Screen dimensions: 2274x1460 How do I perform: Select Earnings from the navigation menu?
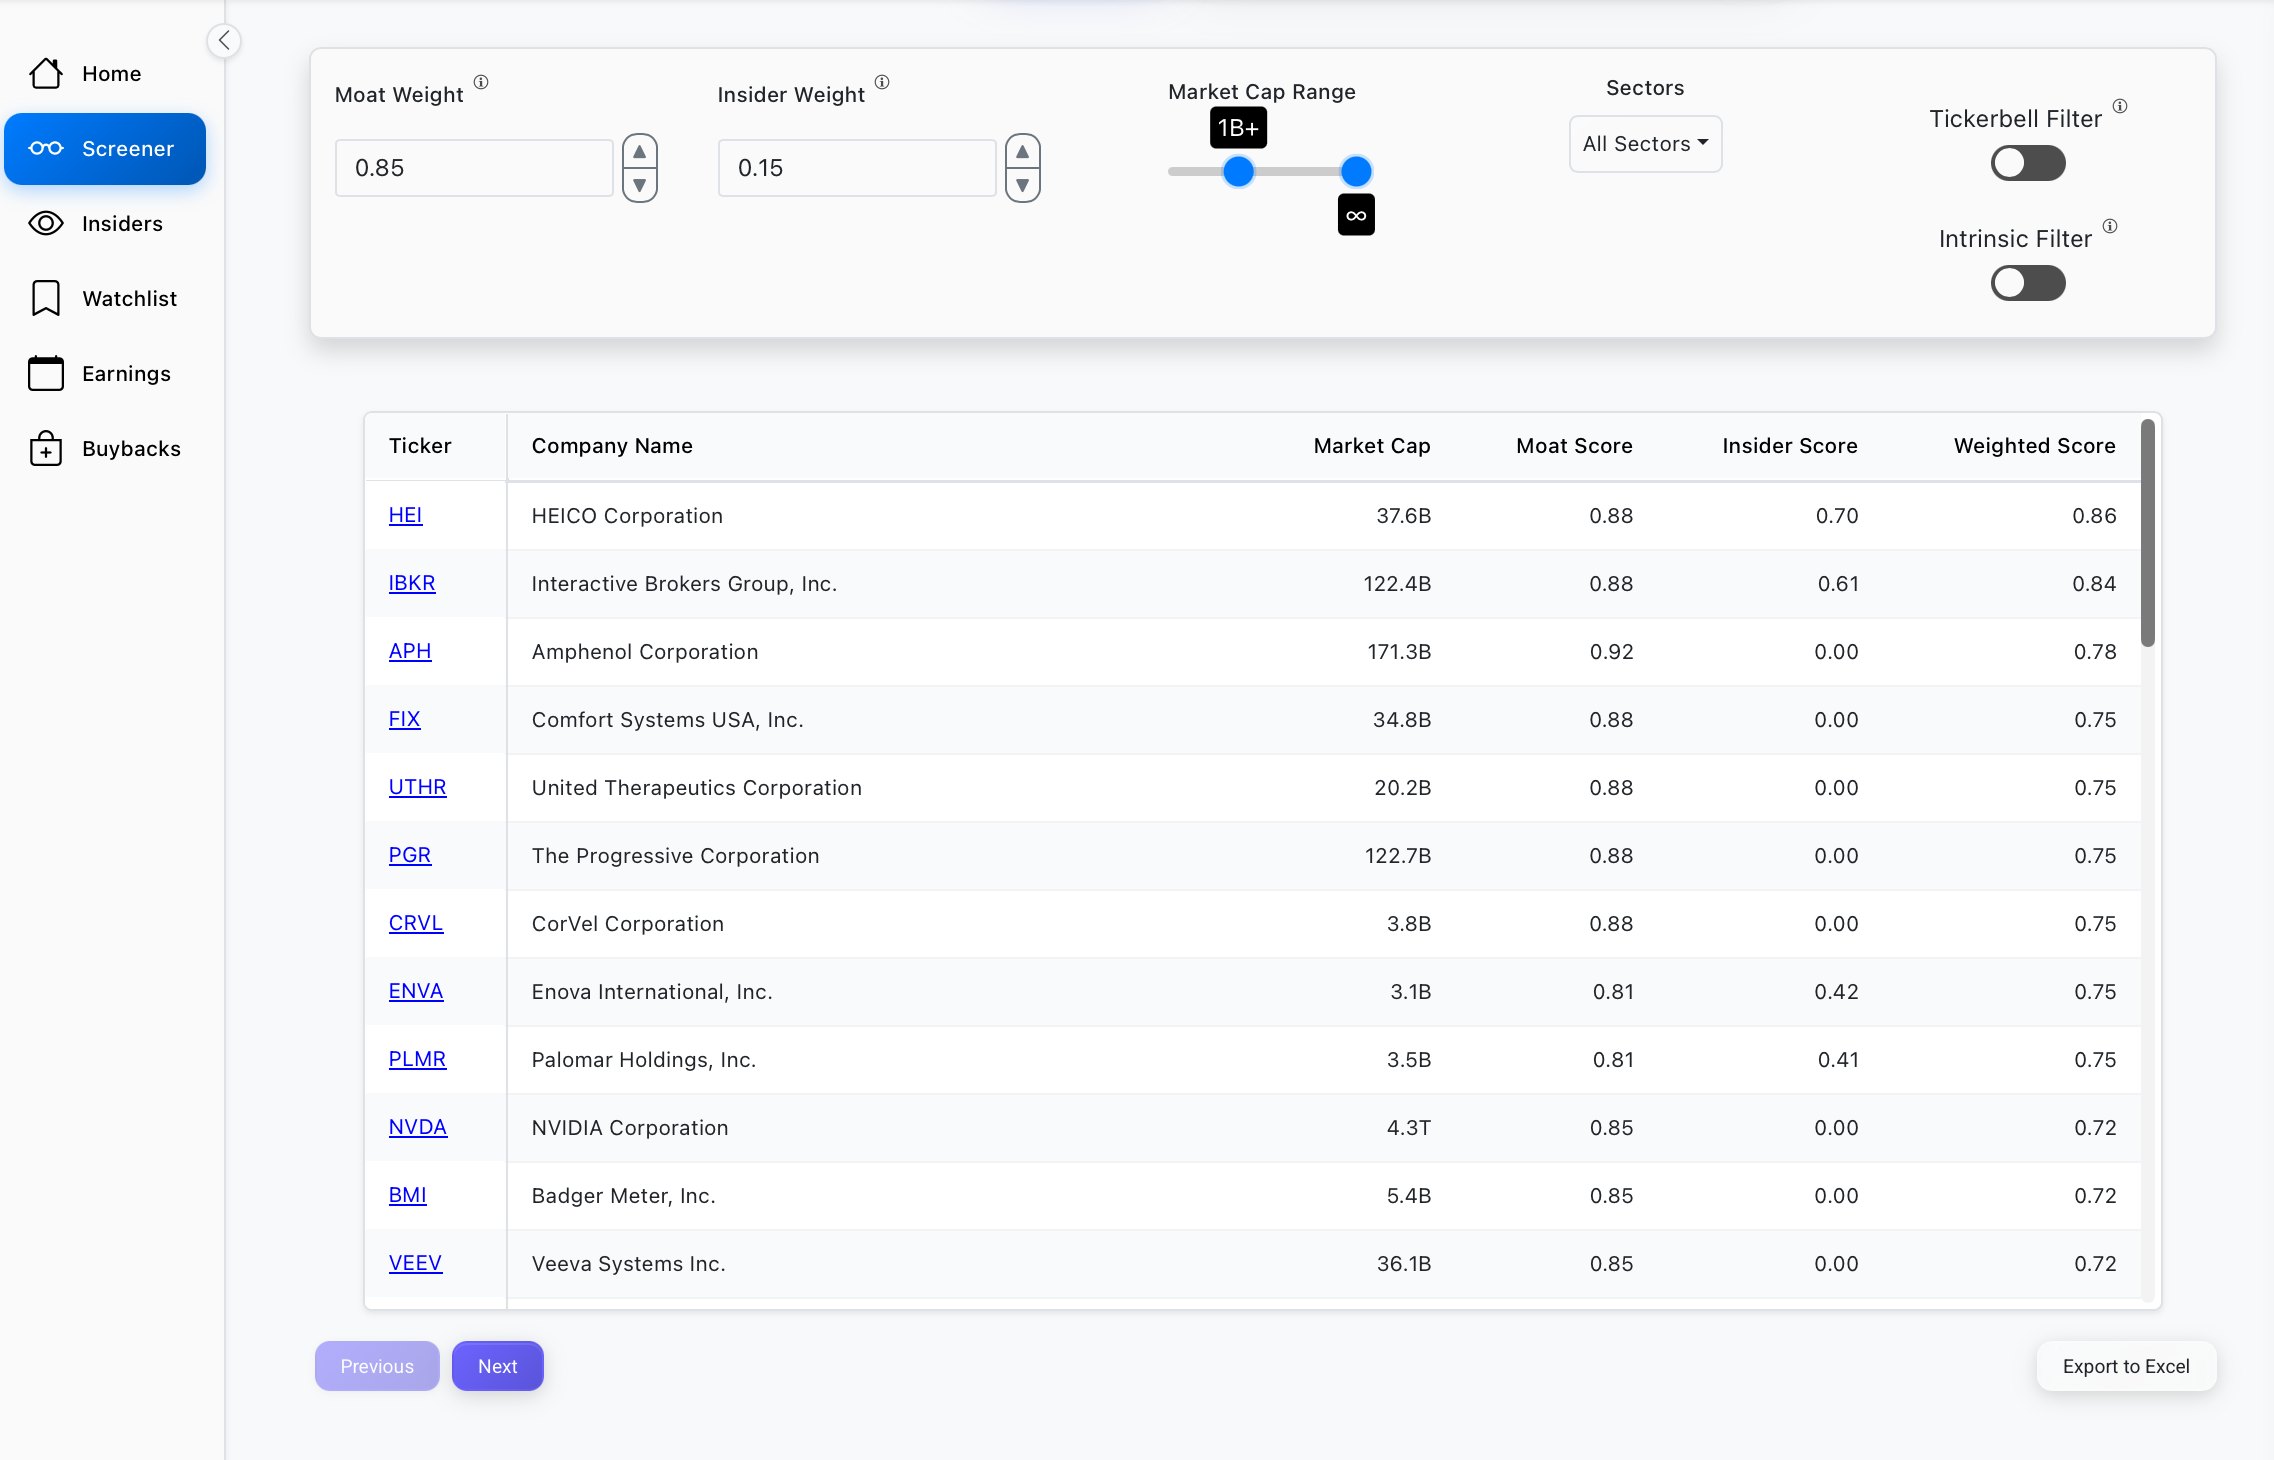coord(126,373)
